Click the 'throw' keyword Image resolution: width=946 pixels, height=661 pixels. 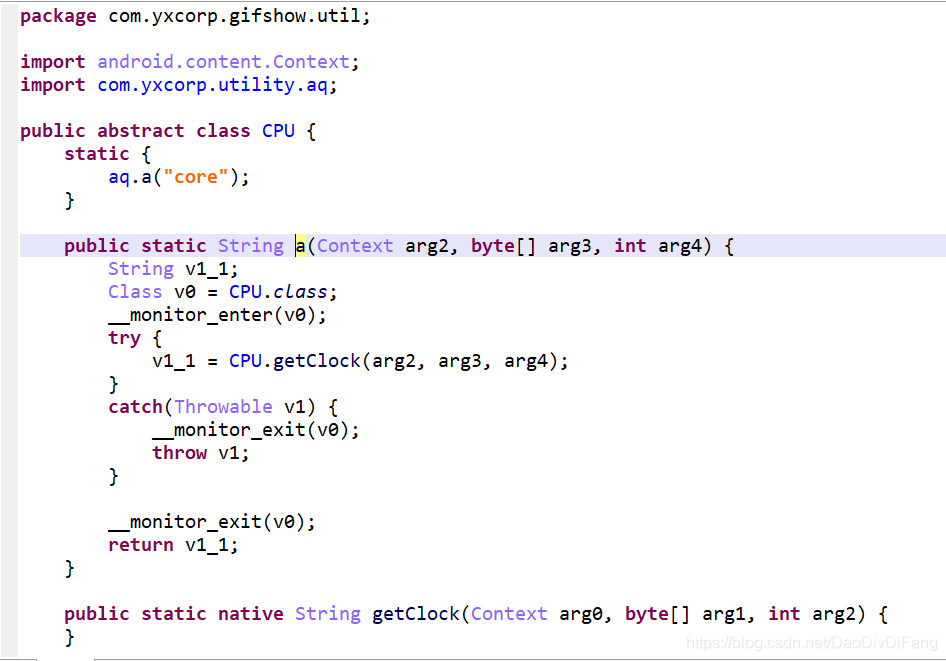[179, 453]
